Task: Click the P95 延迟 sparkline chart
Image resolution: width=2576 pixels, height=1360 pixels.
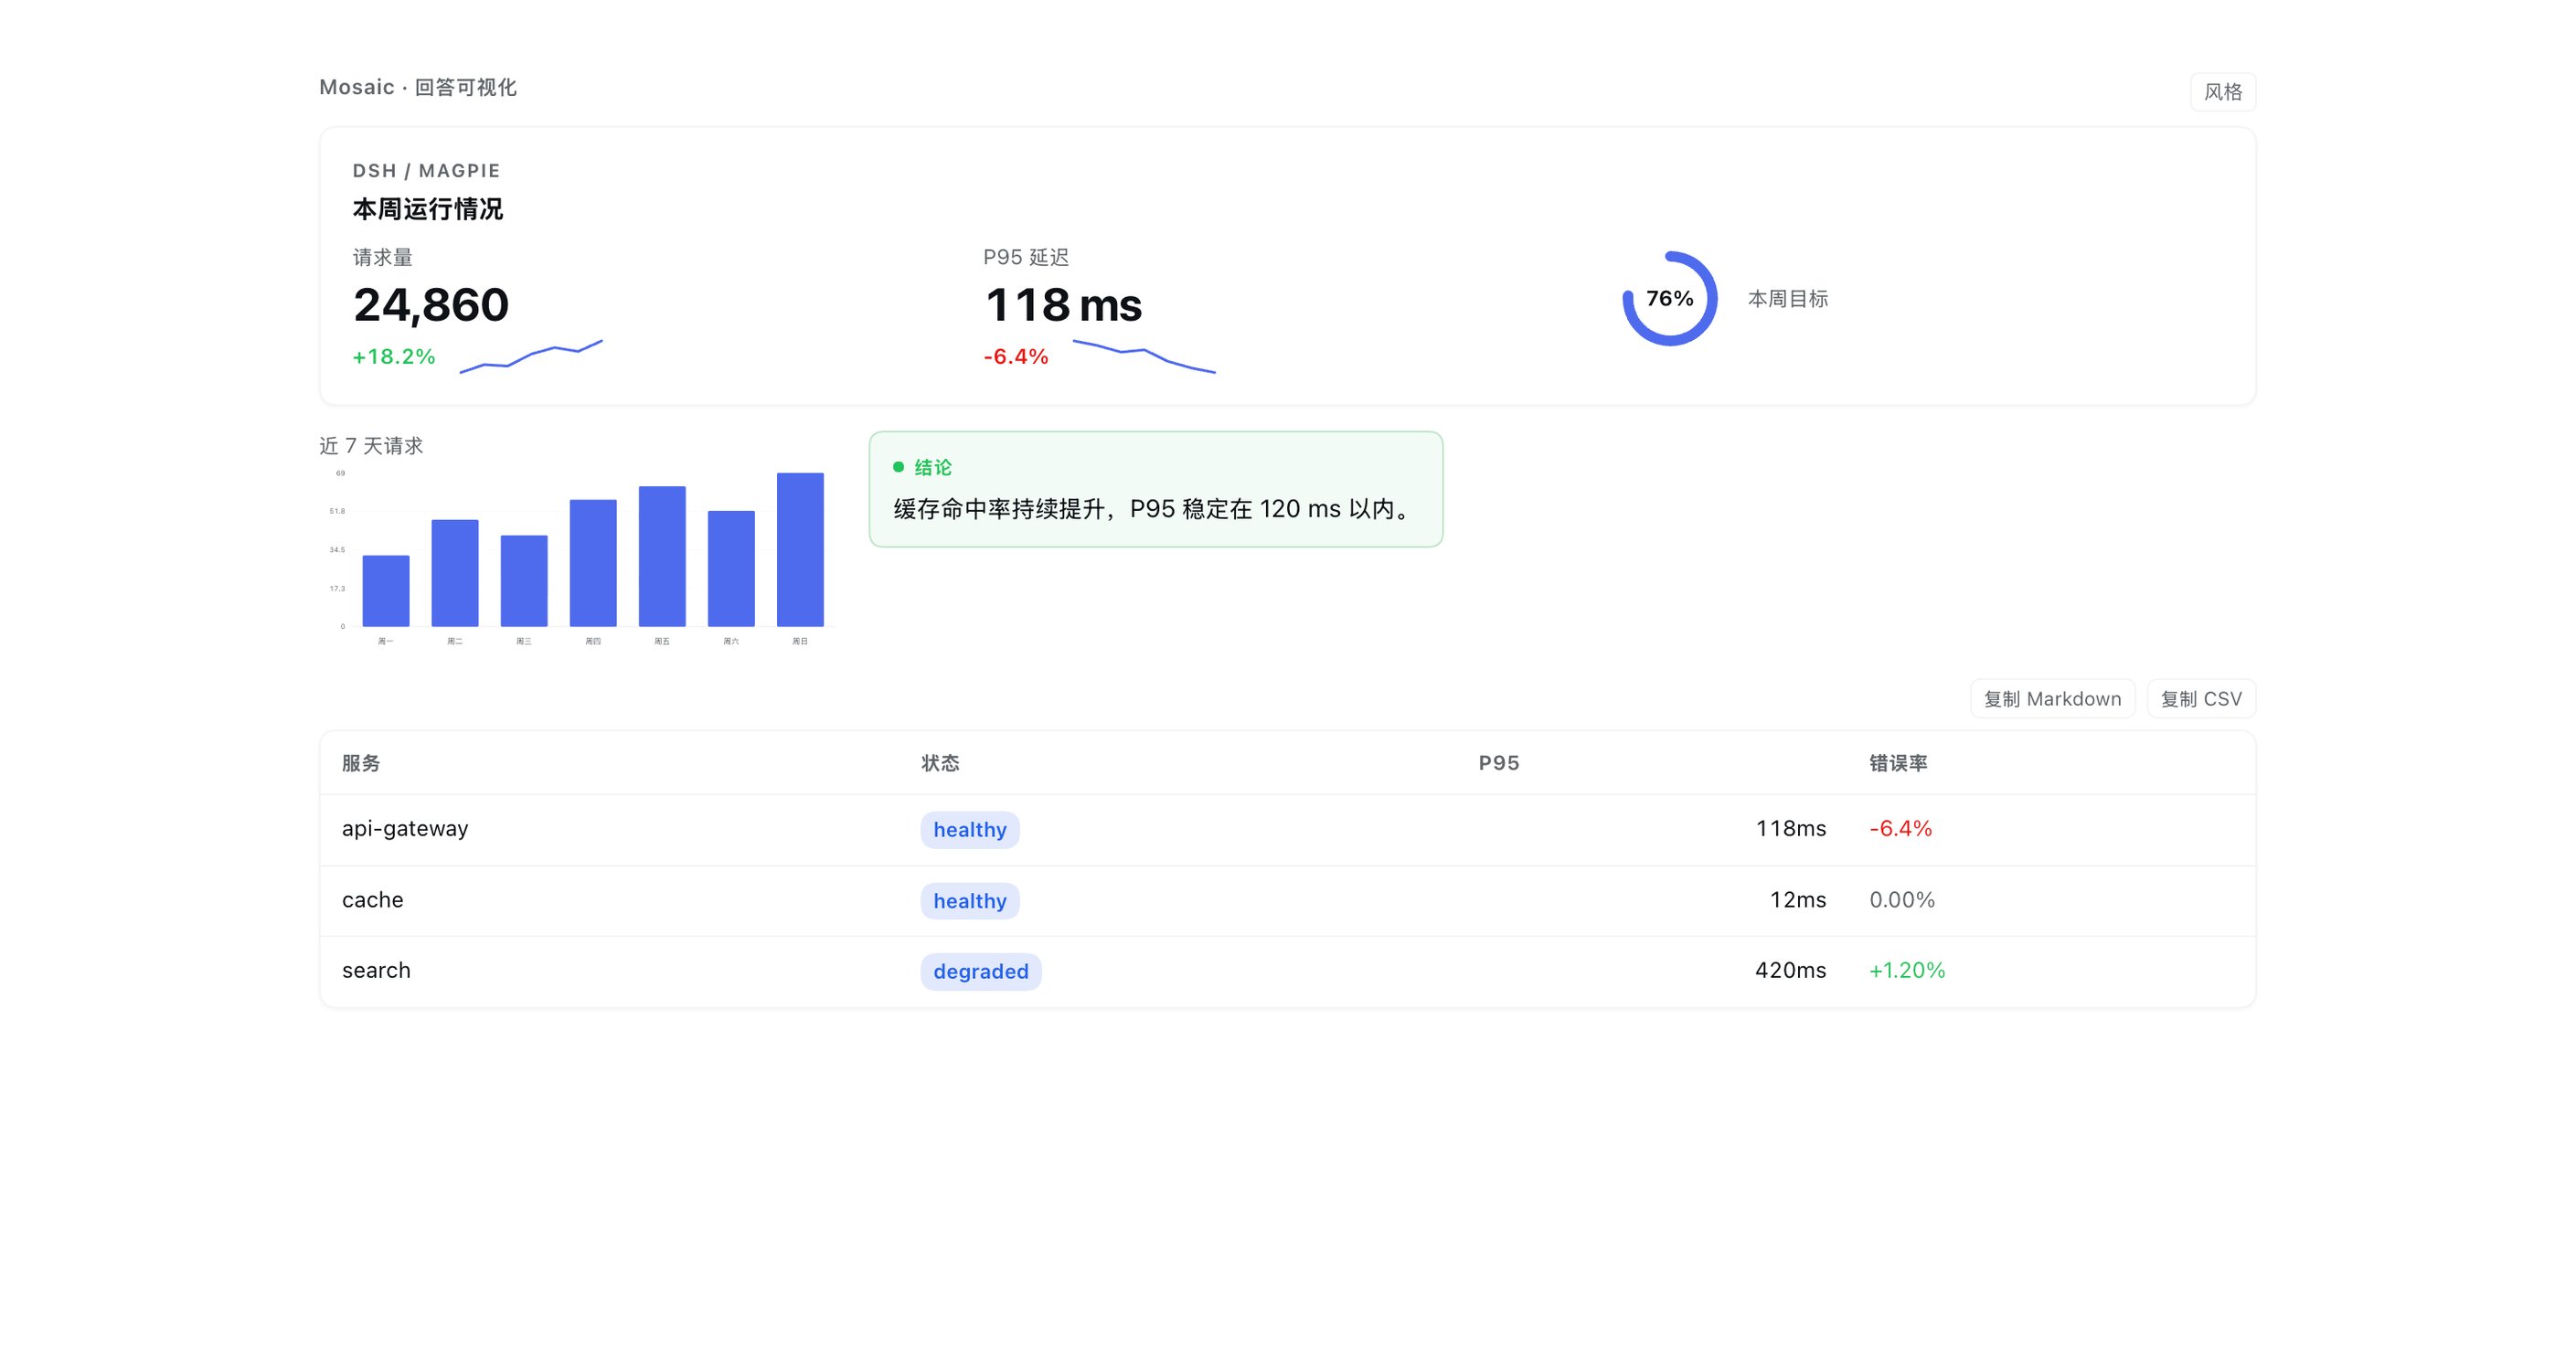Action: coord(1144,356)
